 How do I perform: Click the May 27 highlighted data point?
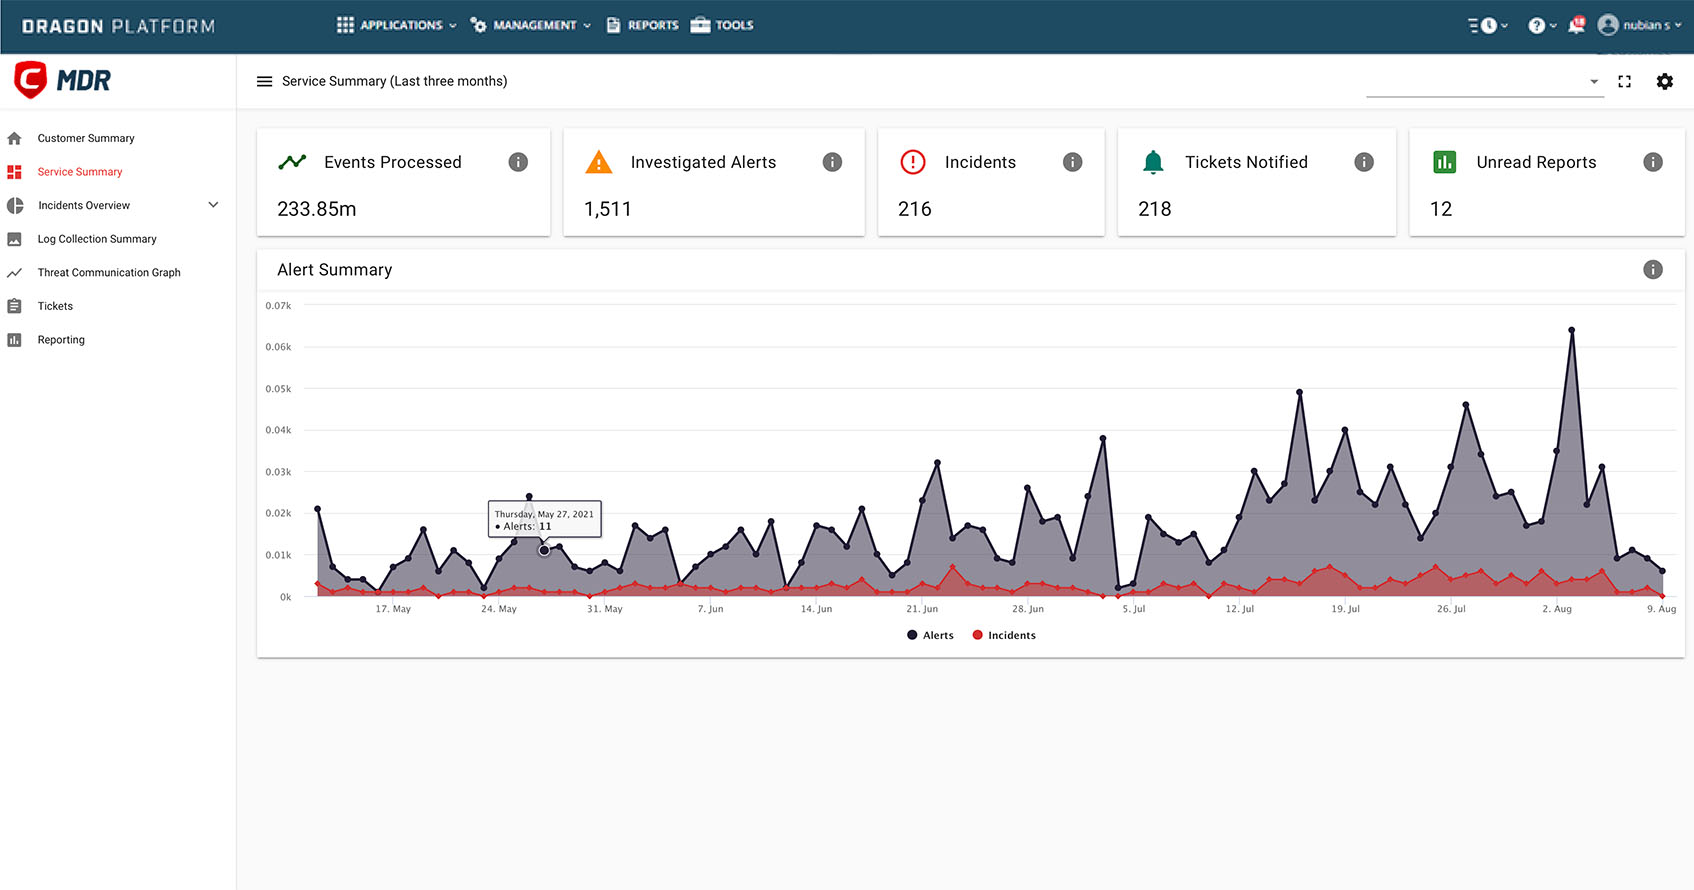tap(544, 550)
